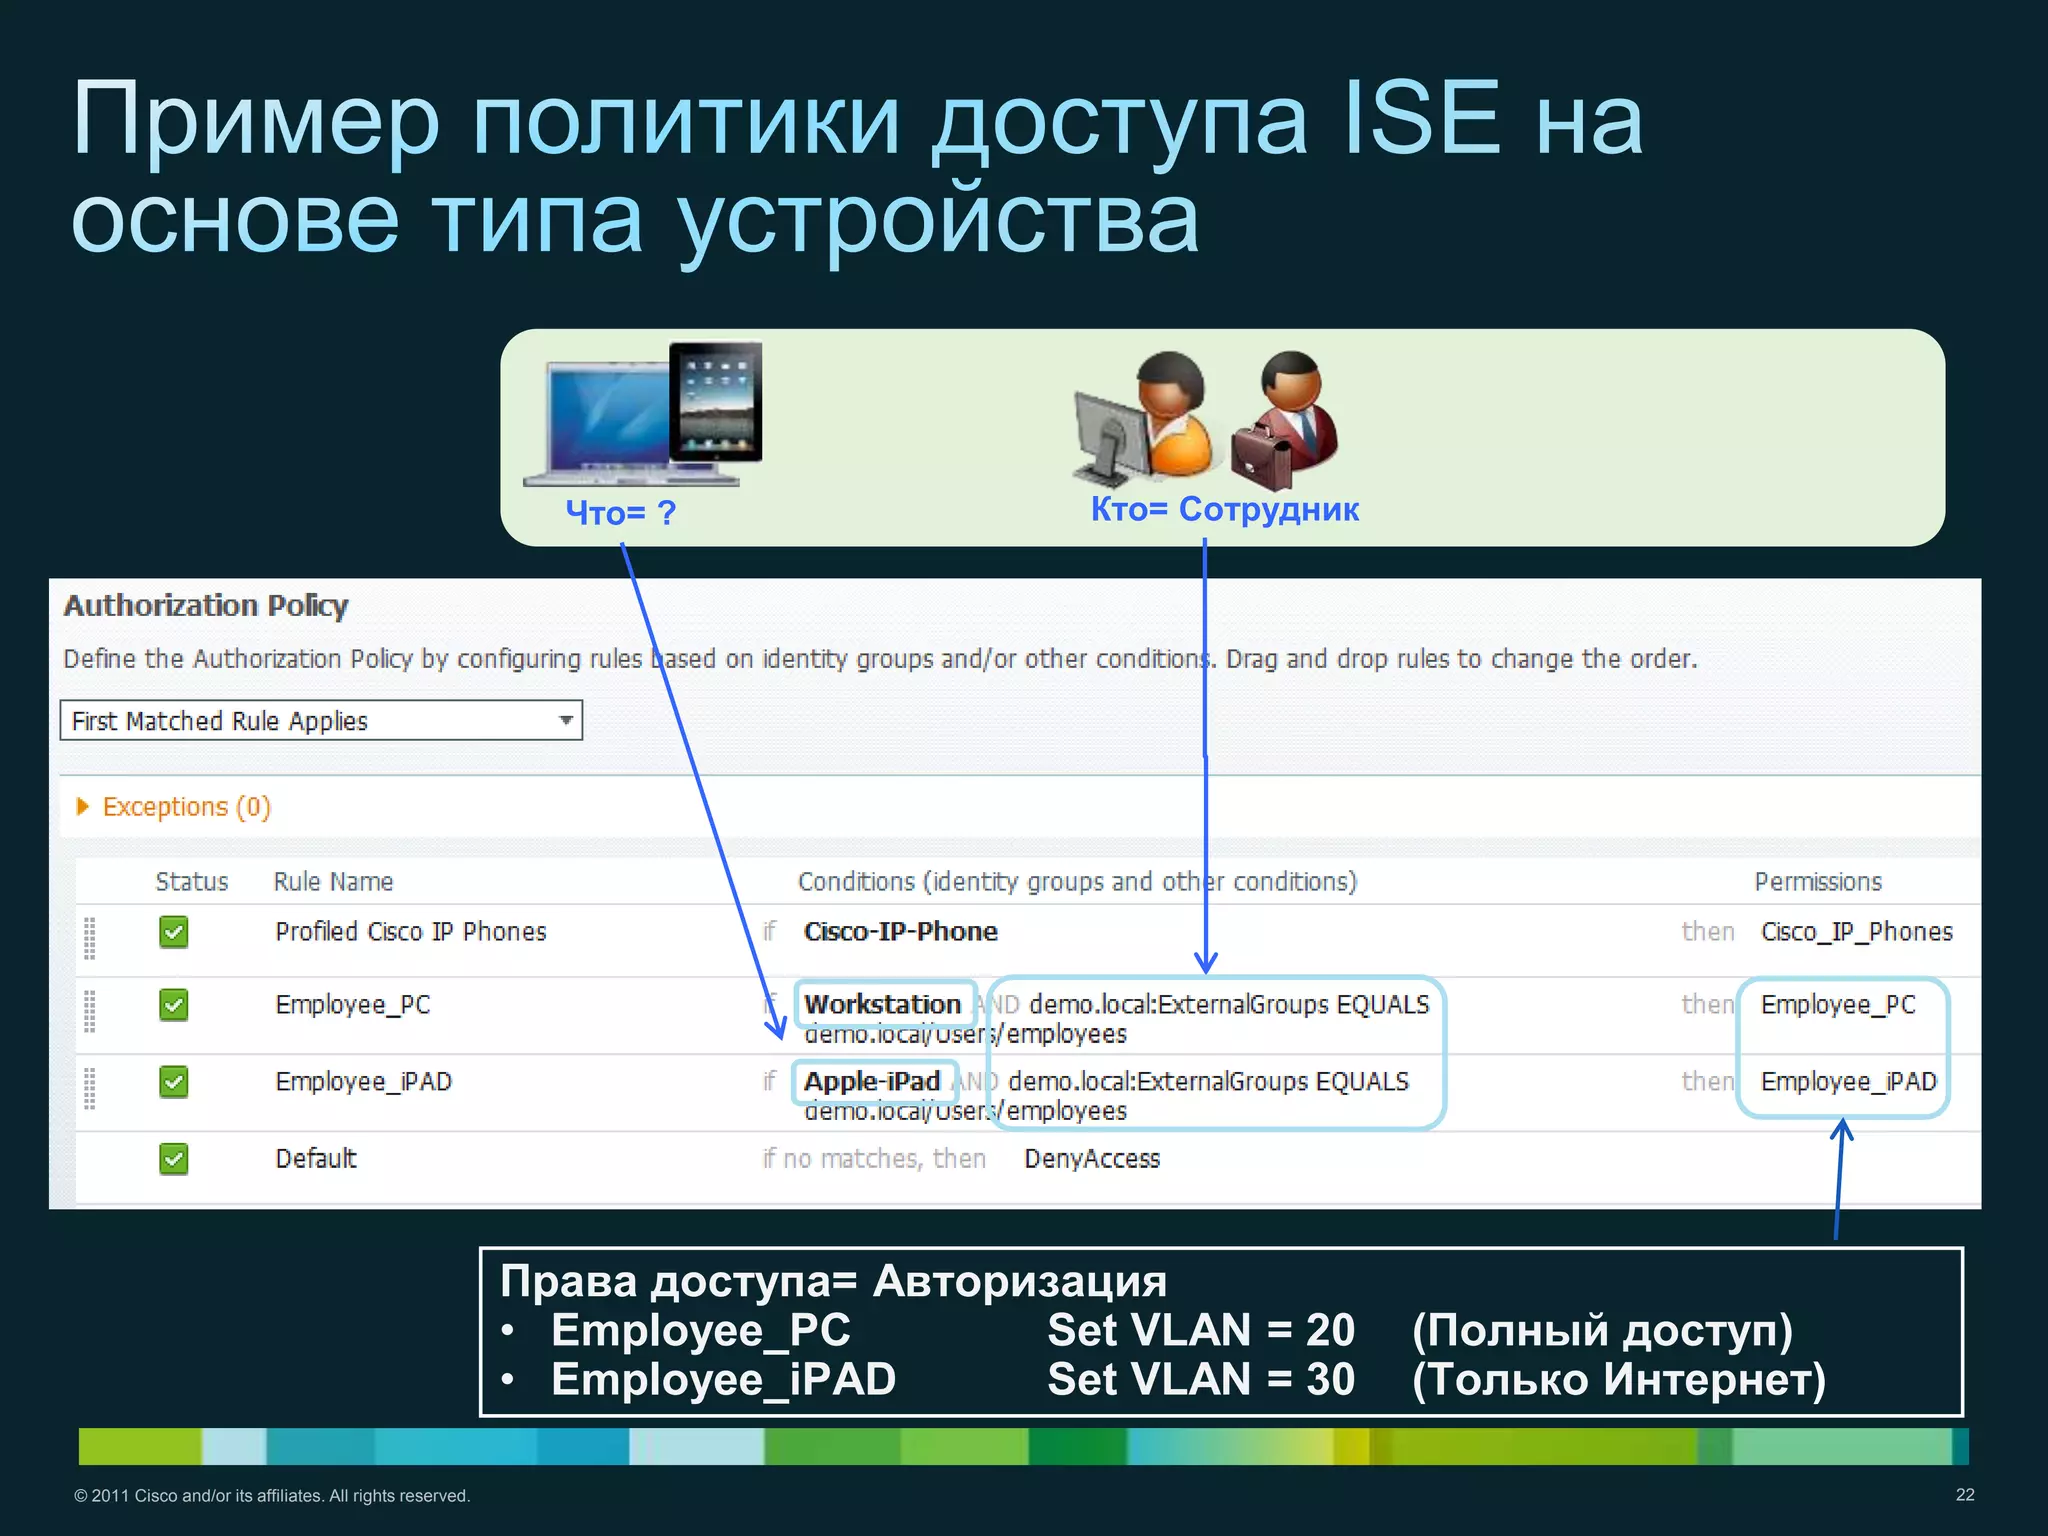Select the Employee_iPAD rule name

click(x=364, y=1082)
